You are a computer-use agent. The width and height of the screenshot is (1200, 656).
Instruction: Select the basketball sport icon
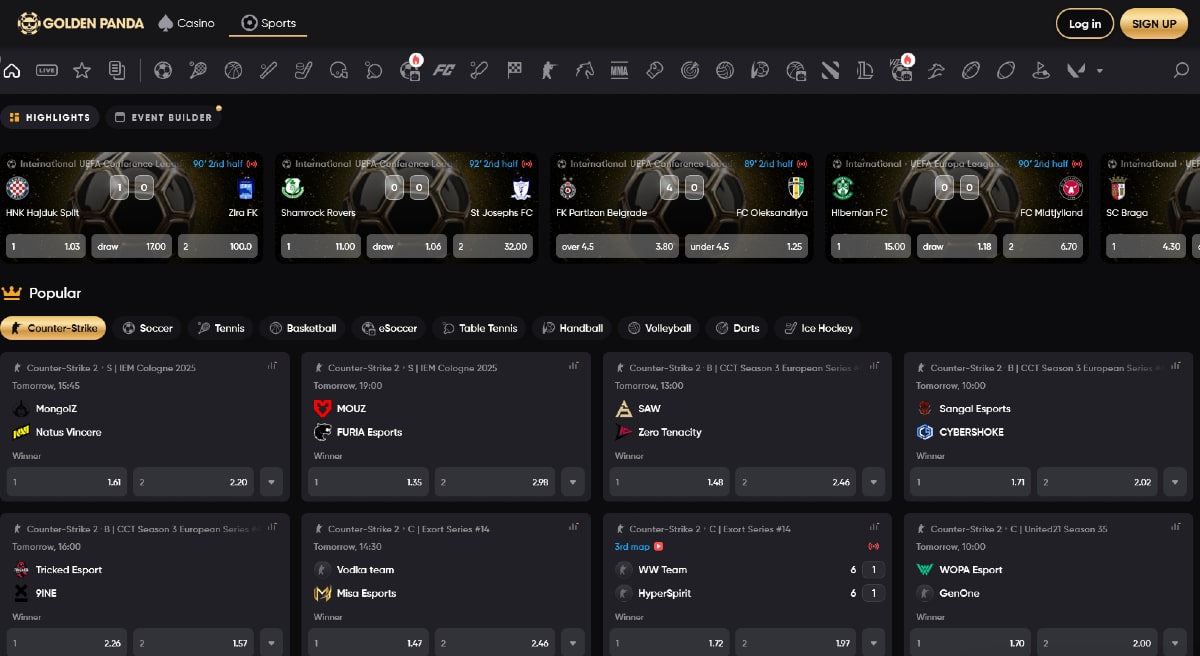pyautogui.click(x=233, y=70)
